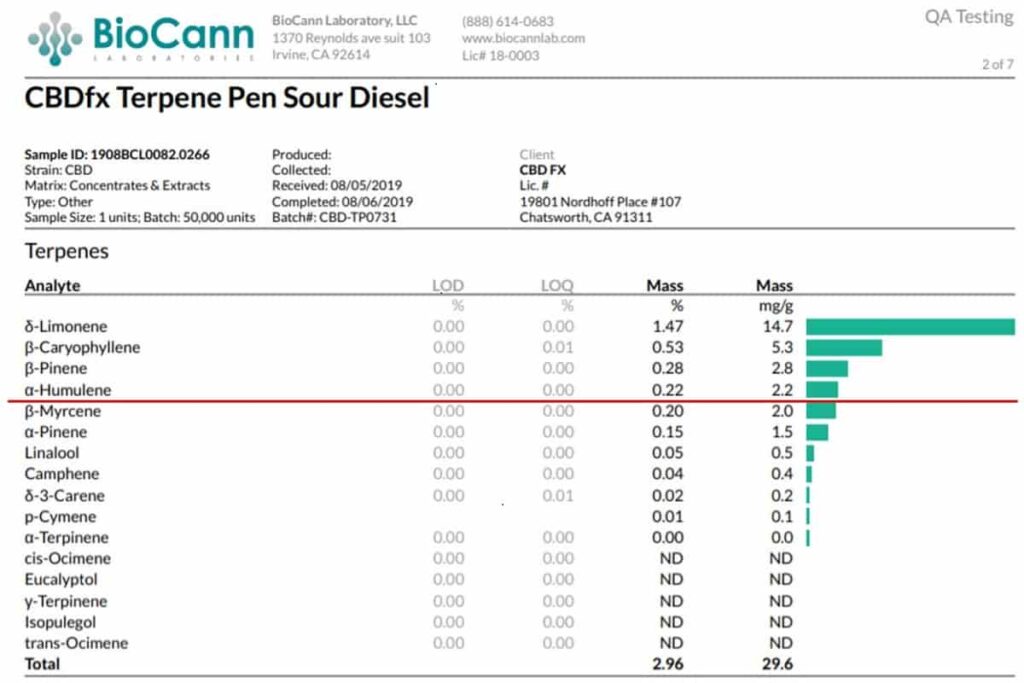Image resolution: width=1024 pixels, height=683 pixels.
Task: Click the δ-Limonene mass value 1.47
Action: pos(667,326)
